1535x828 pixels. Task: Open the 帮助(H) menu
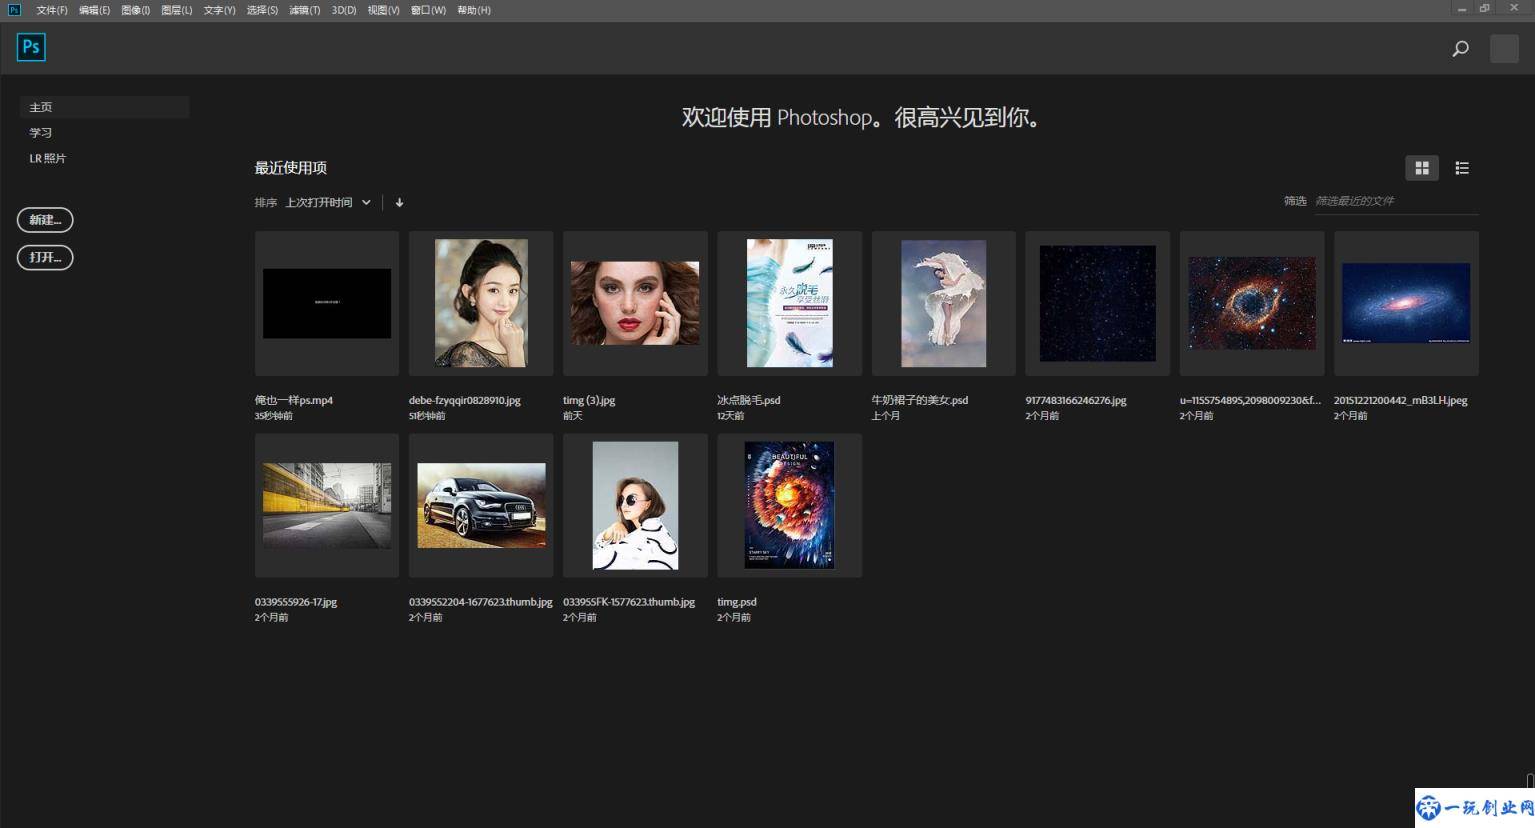click(473, 10)
